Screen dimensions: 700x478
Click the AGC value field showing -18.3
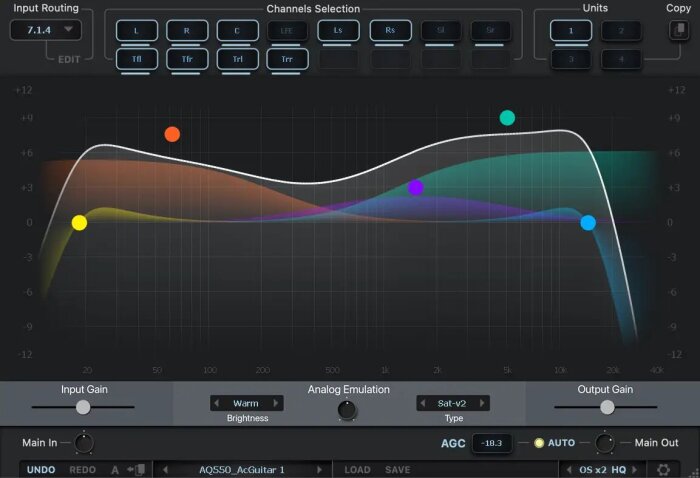coord(492,443)
